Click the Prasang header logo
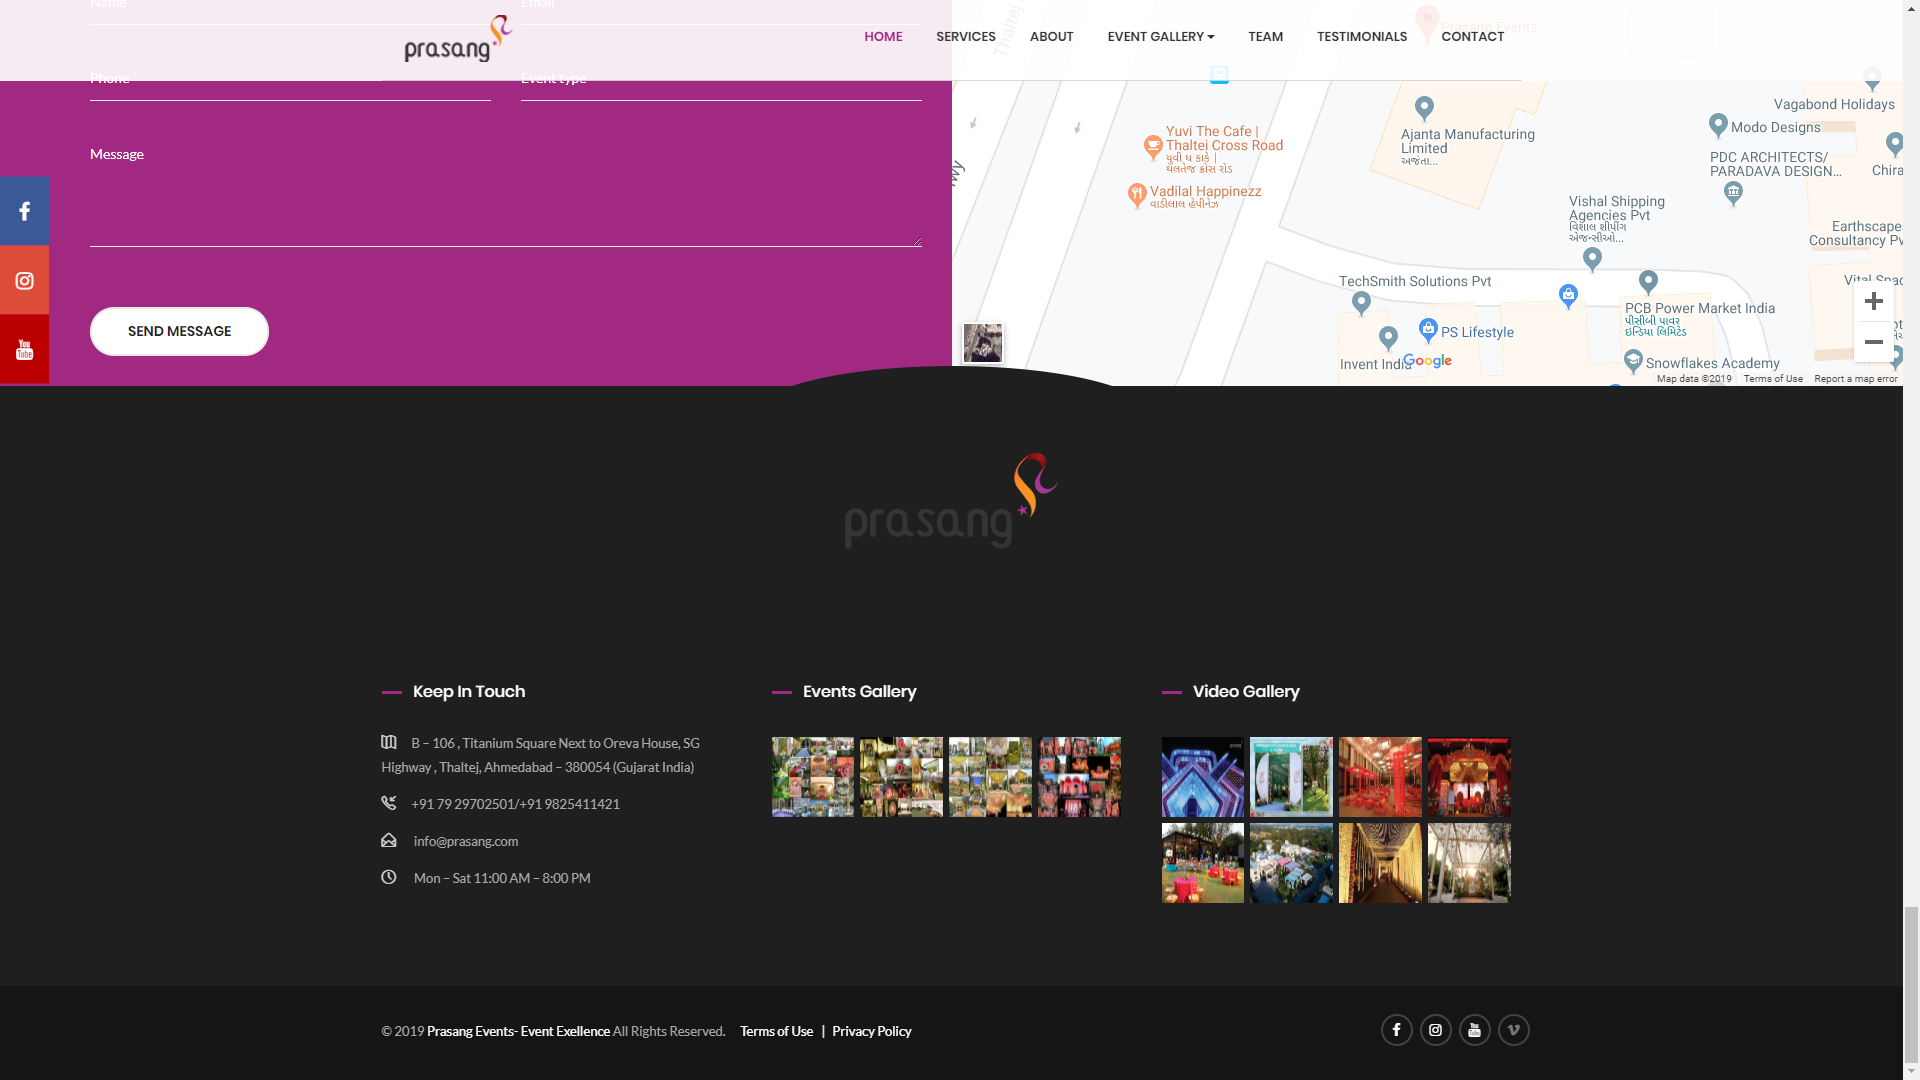 coord(458,39)
